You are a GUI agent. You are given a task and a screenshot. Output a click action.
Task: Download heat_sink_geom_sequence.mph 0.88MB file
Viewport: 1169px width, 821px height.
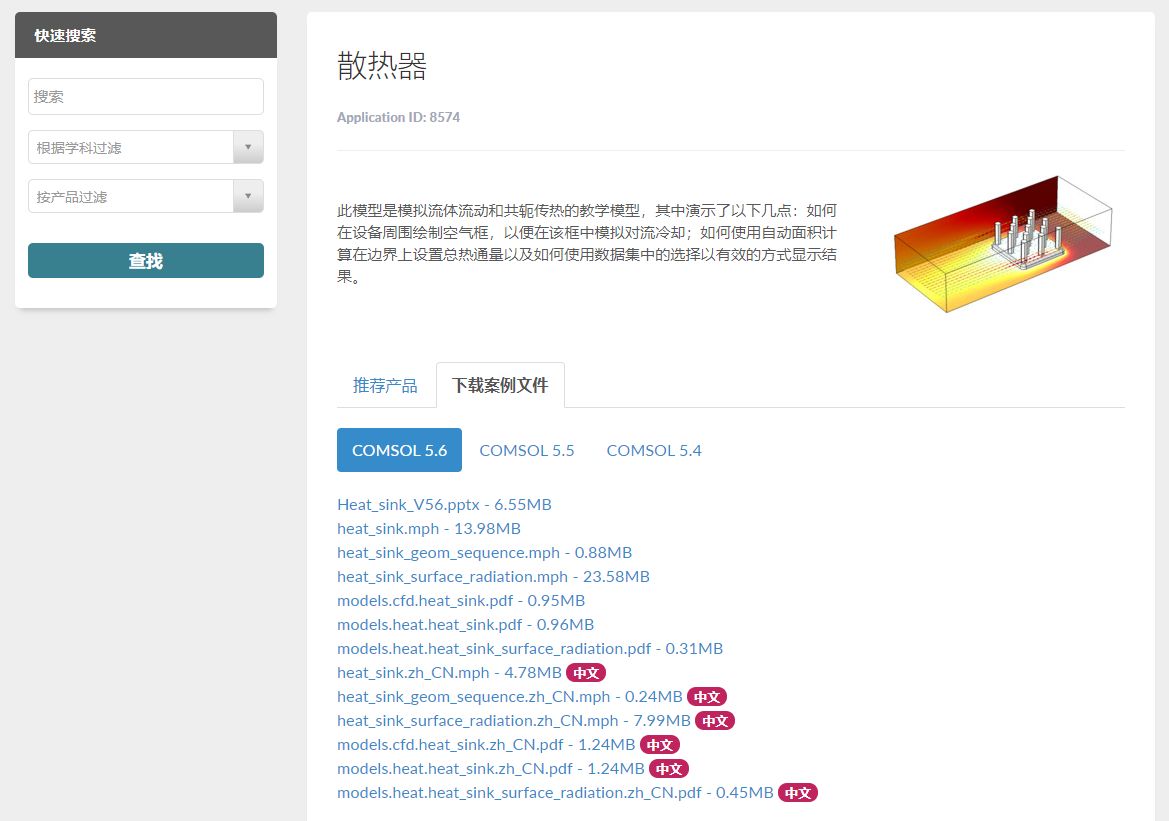coord(485,553)
